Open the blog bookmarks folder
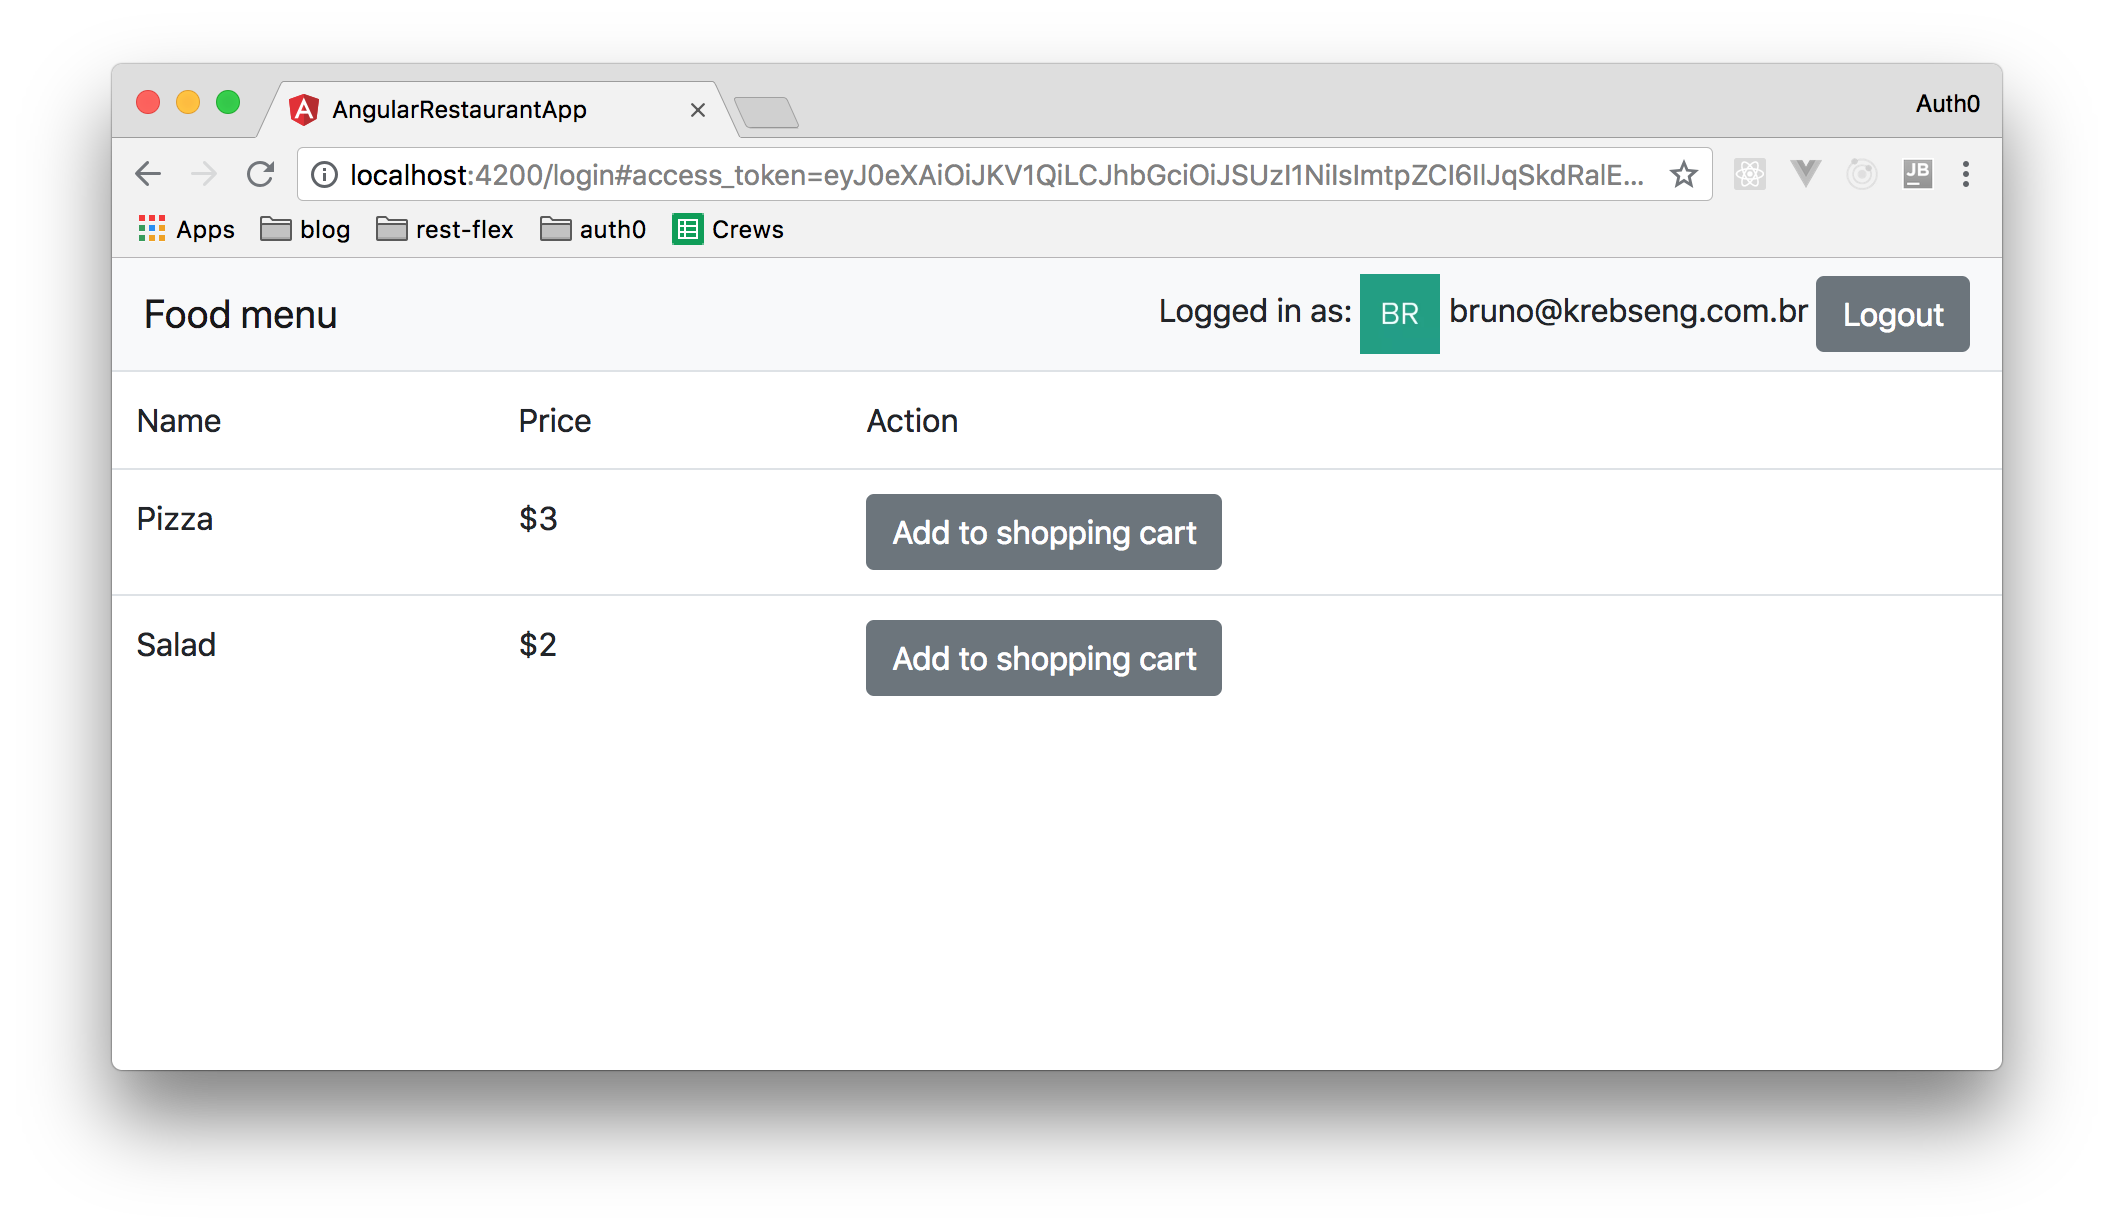The width and height of the screenshot is (2114, 1230). (306, 229)
